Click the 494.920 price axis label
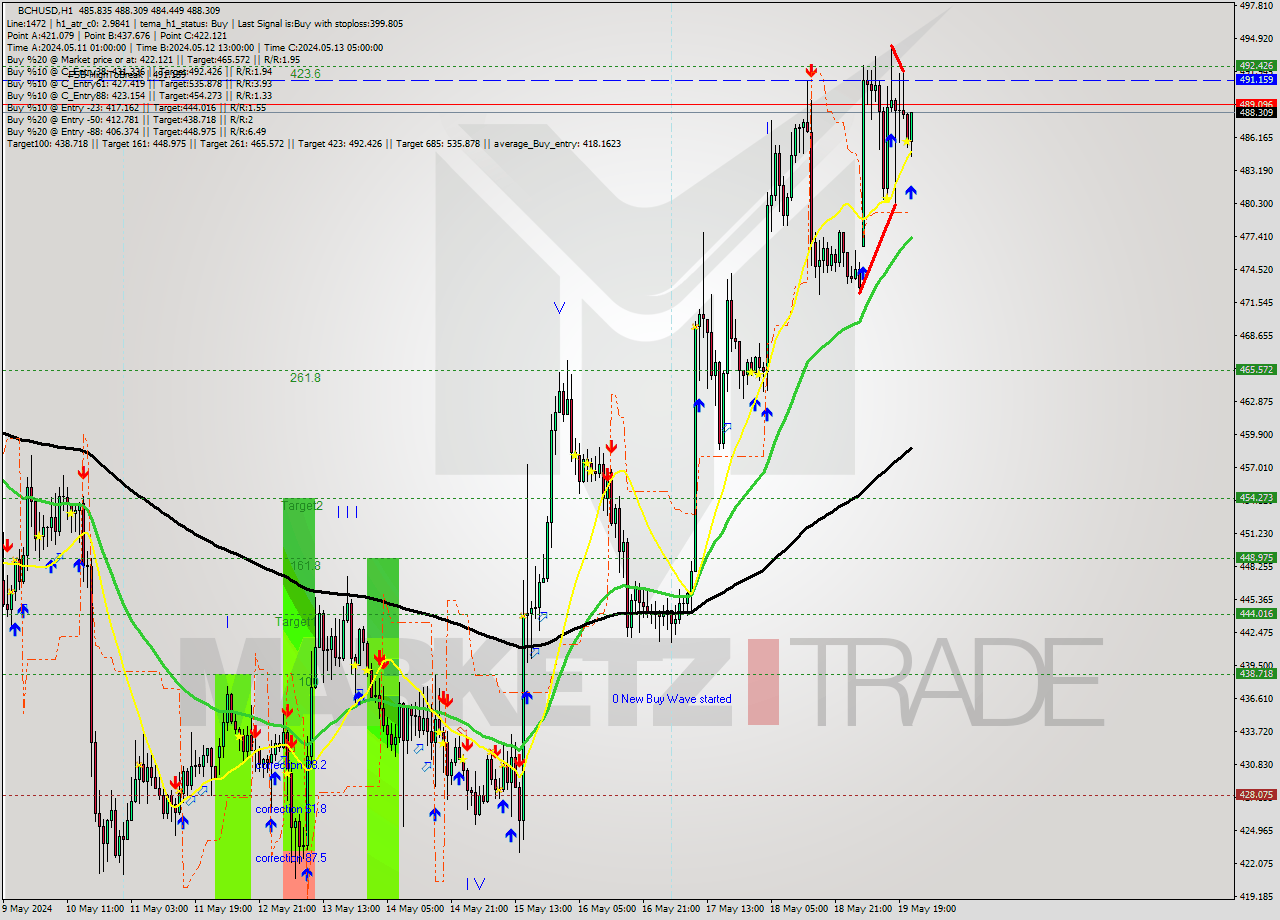Image resolution: width=1280 pixels, height=920 pixels. pyautogui.click(x=1255, y=38)
